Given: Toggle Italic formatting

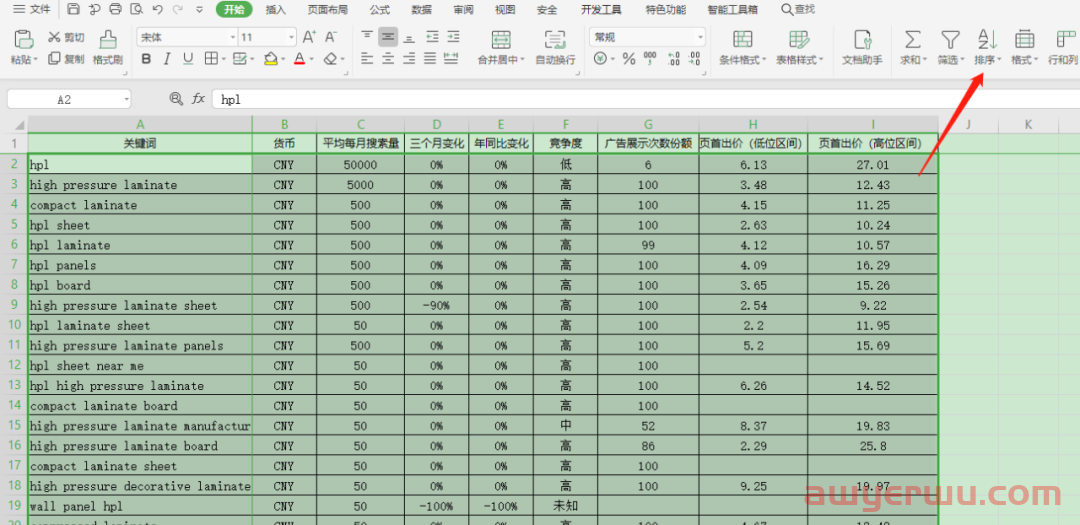Looking at the screenshot, I should (167, 59).
